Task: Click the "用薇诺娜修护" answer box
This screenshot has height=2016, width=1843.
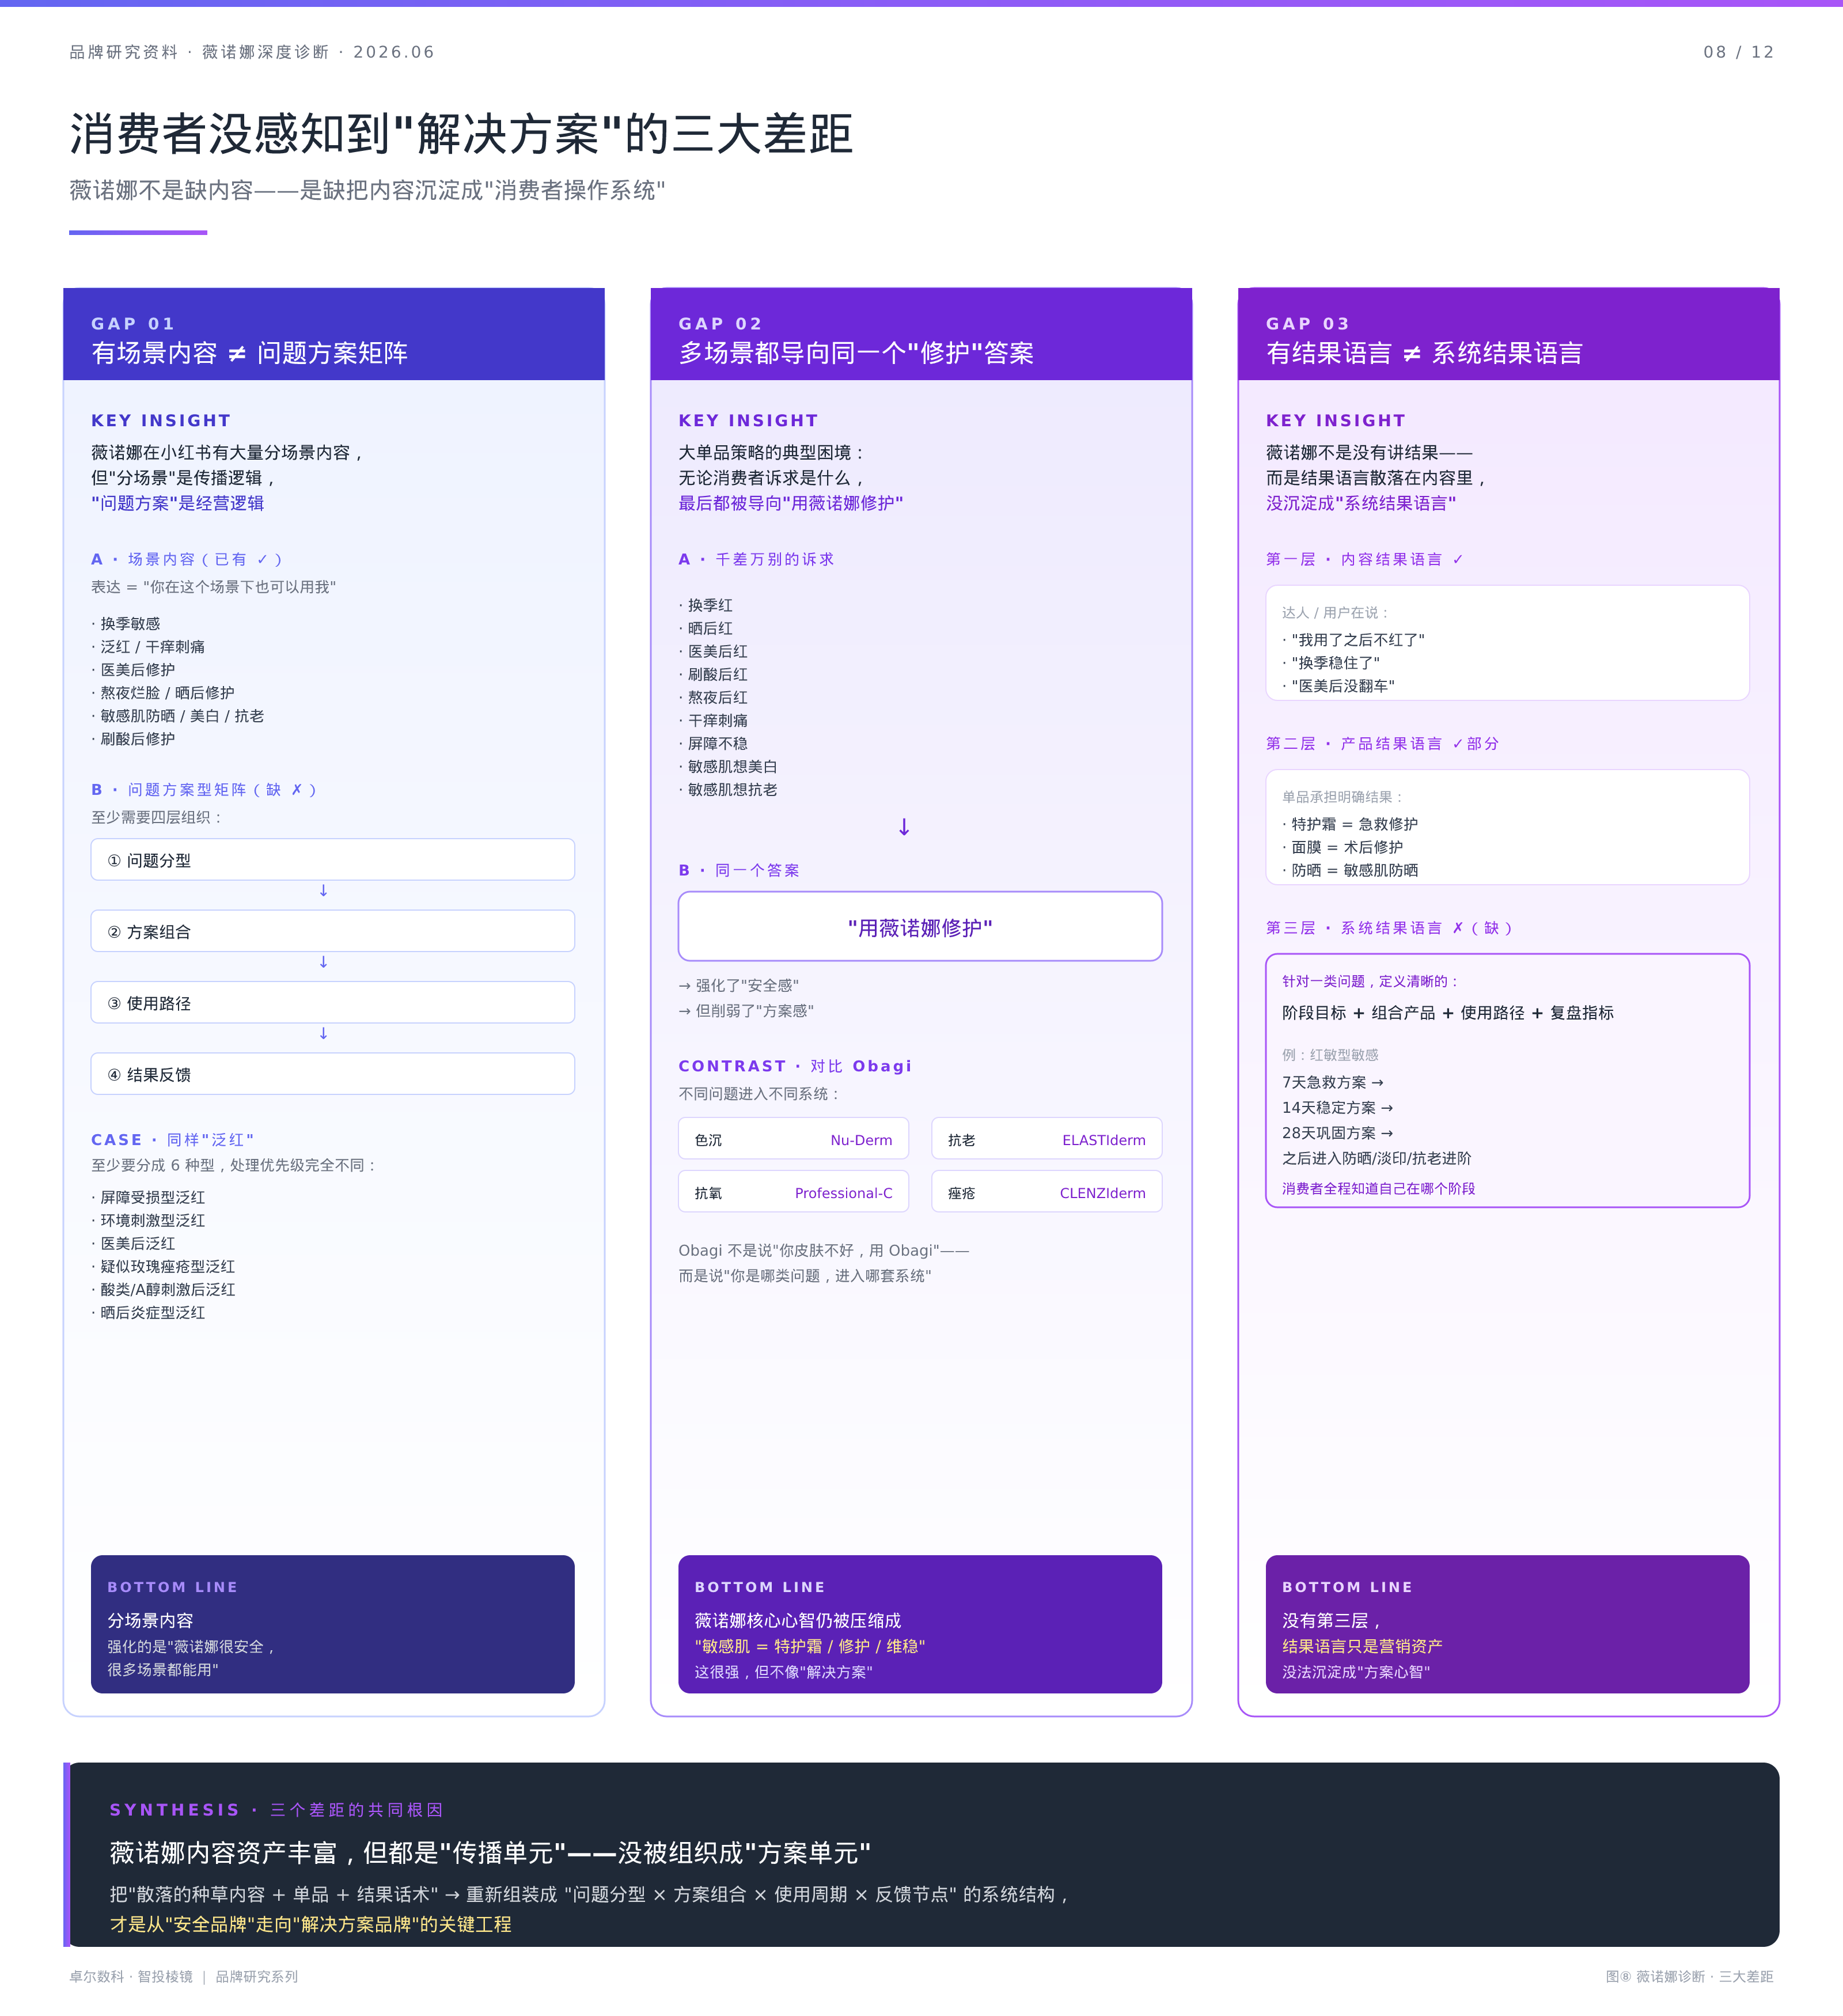Action: (x=920, y=927)
